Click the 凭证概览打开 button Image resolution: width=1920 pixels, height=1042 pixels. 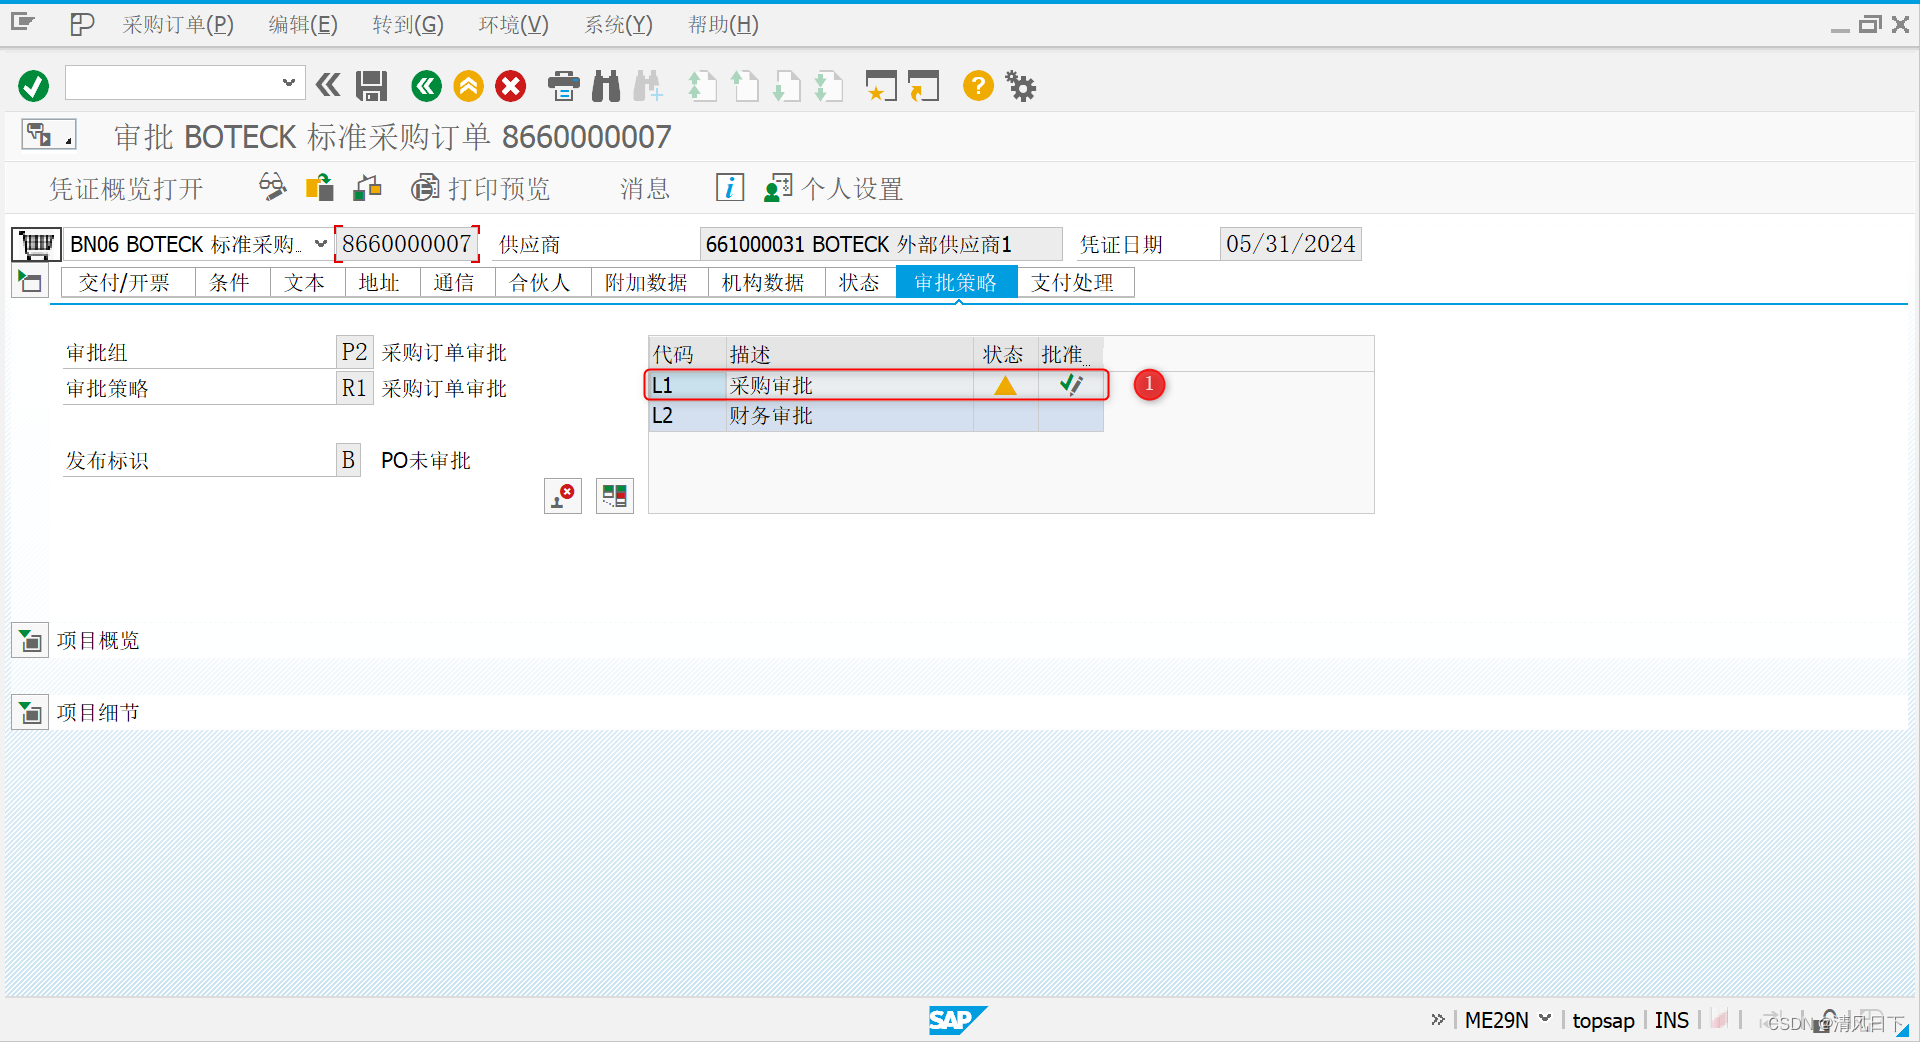click(x=127, y=189)
